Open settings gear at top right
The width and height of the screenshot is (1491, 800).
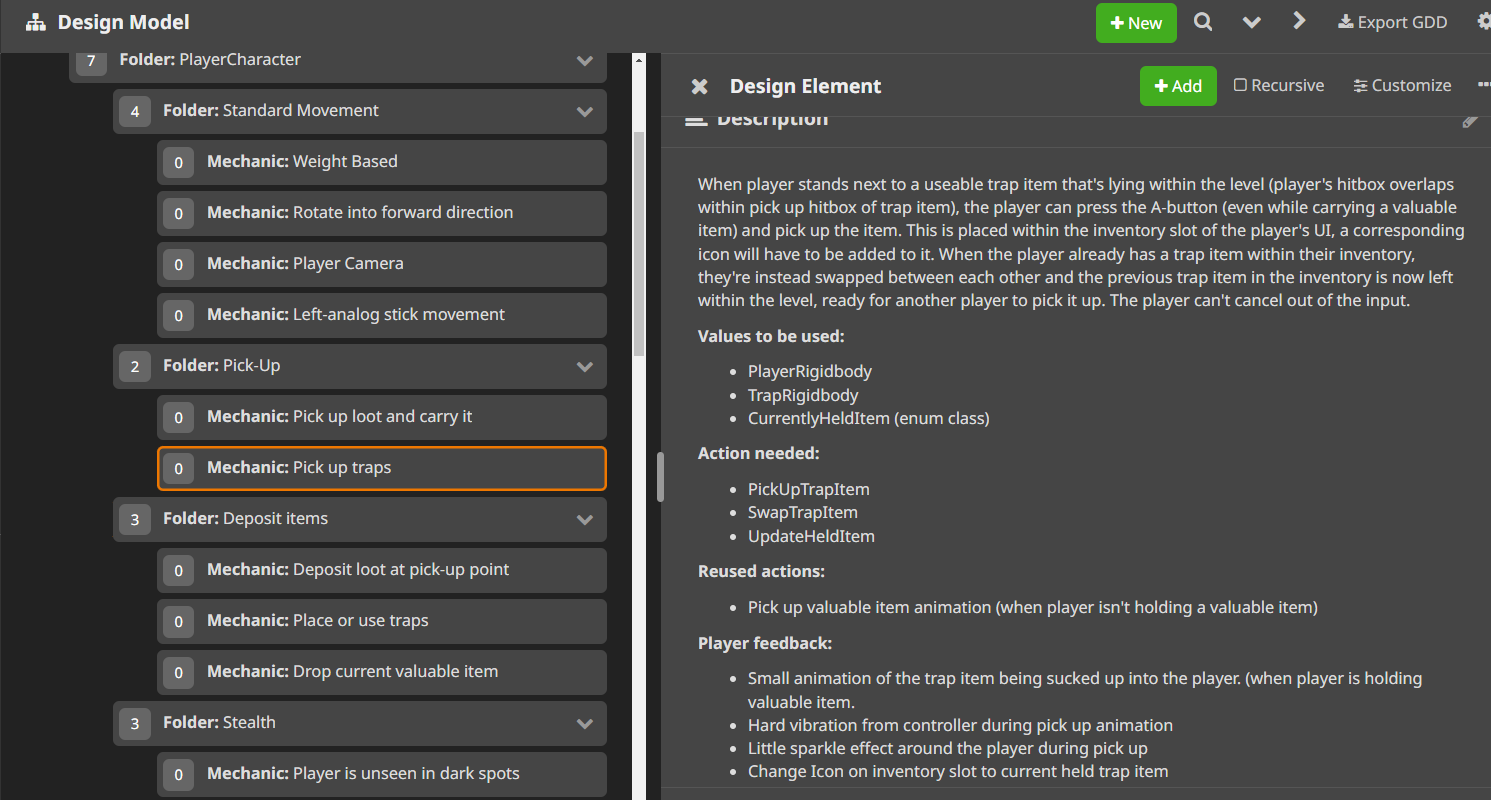(x=1483, y=21)
